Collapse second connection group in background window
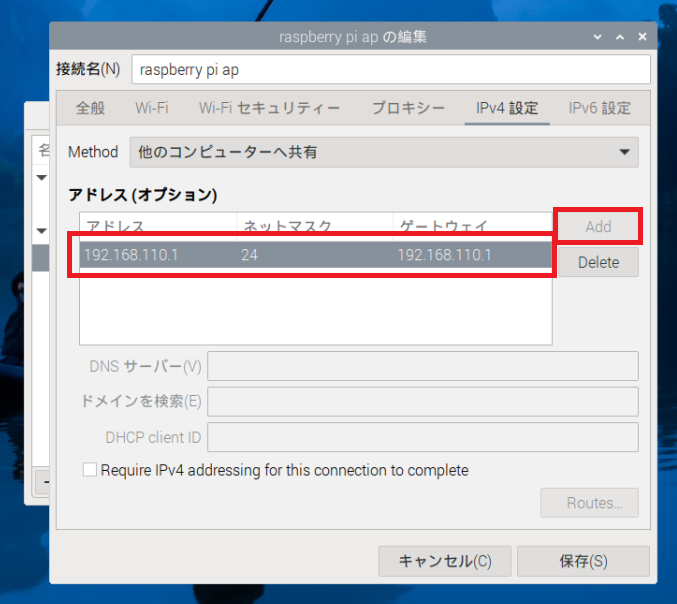 click(x=42, y=230)
